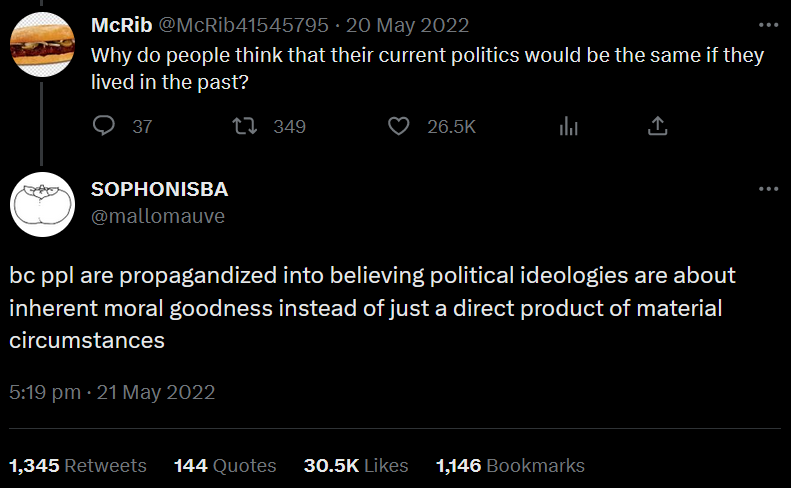791x488 pixels.
Task: Click the reply icon on McRib's tweet
Action: click(x=105, y=126)
